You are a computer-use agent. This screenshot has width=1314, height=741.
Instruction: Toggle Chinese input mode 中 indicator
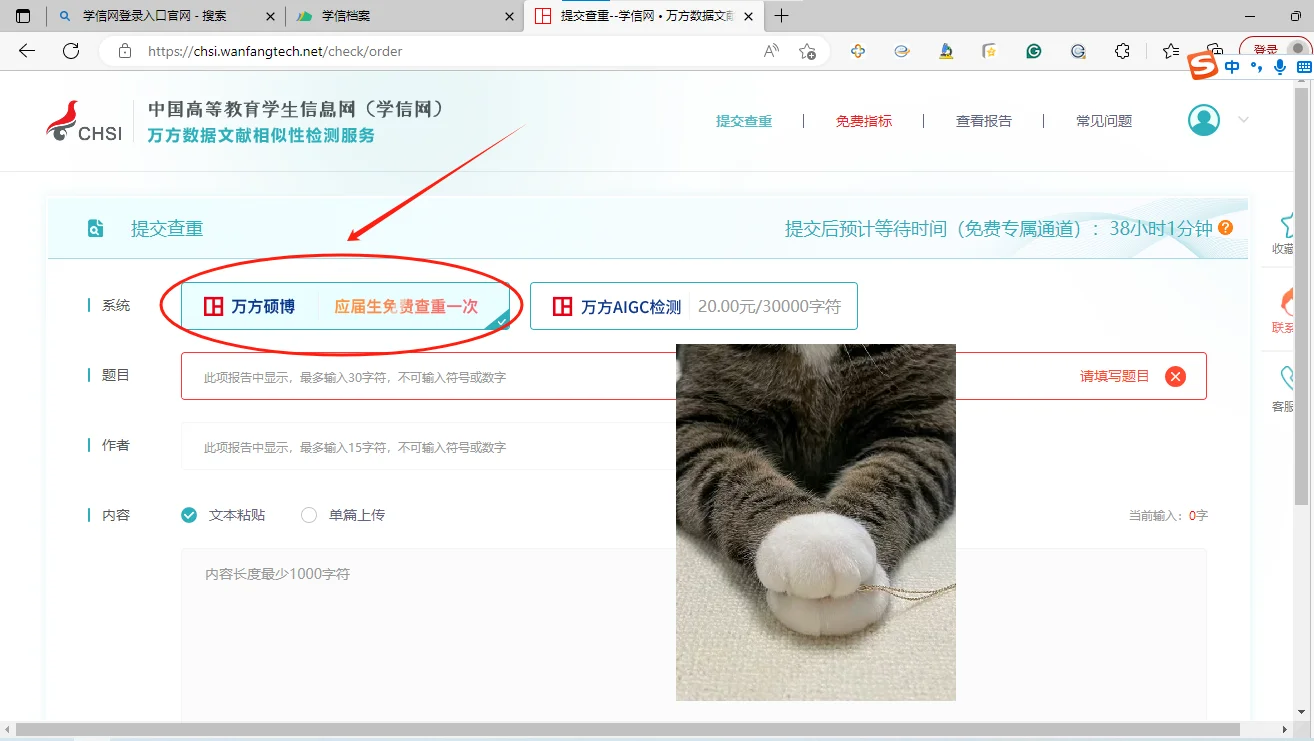point(1232,66)
